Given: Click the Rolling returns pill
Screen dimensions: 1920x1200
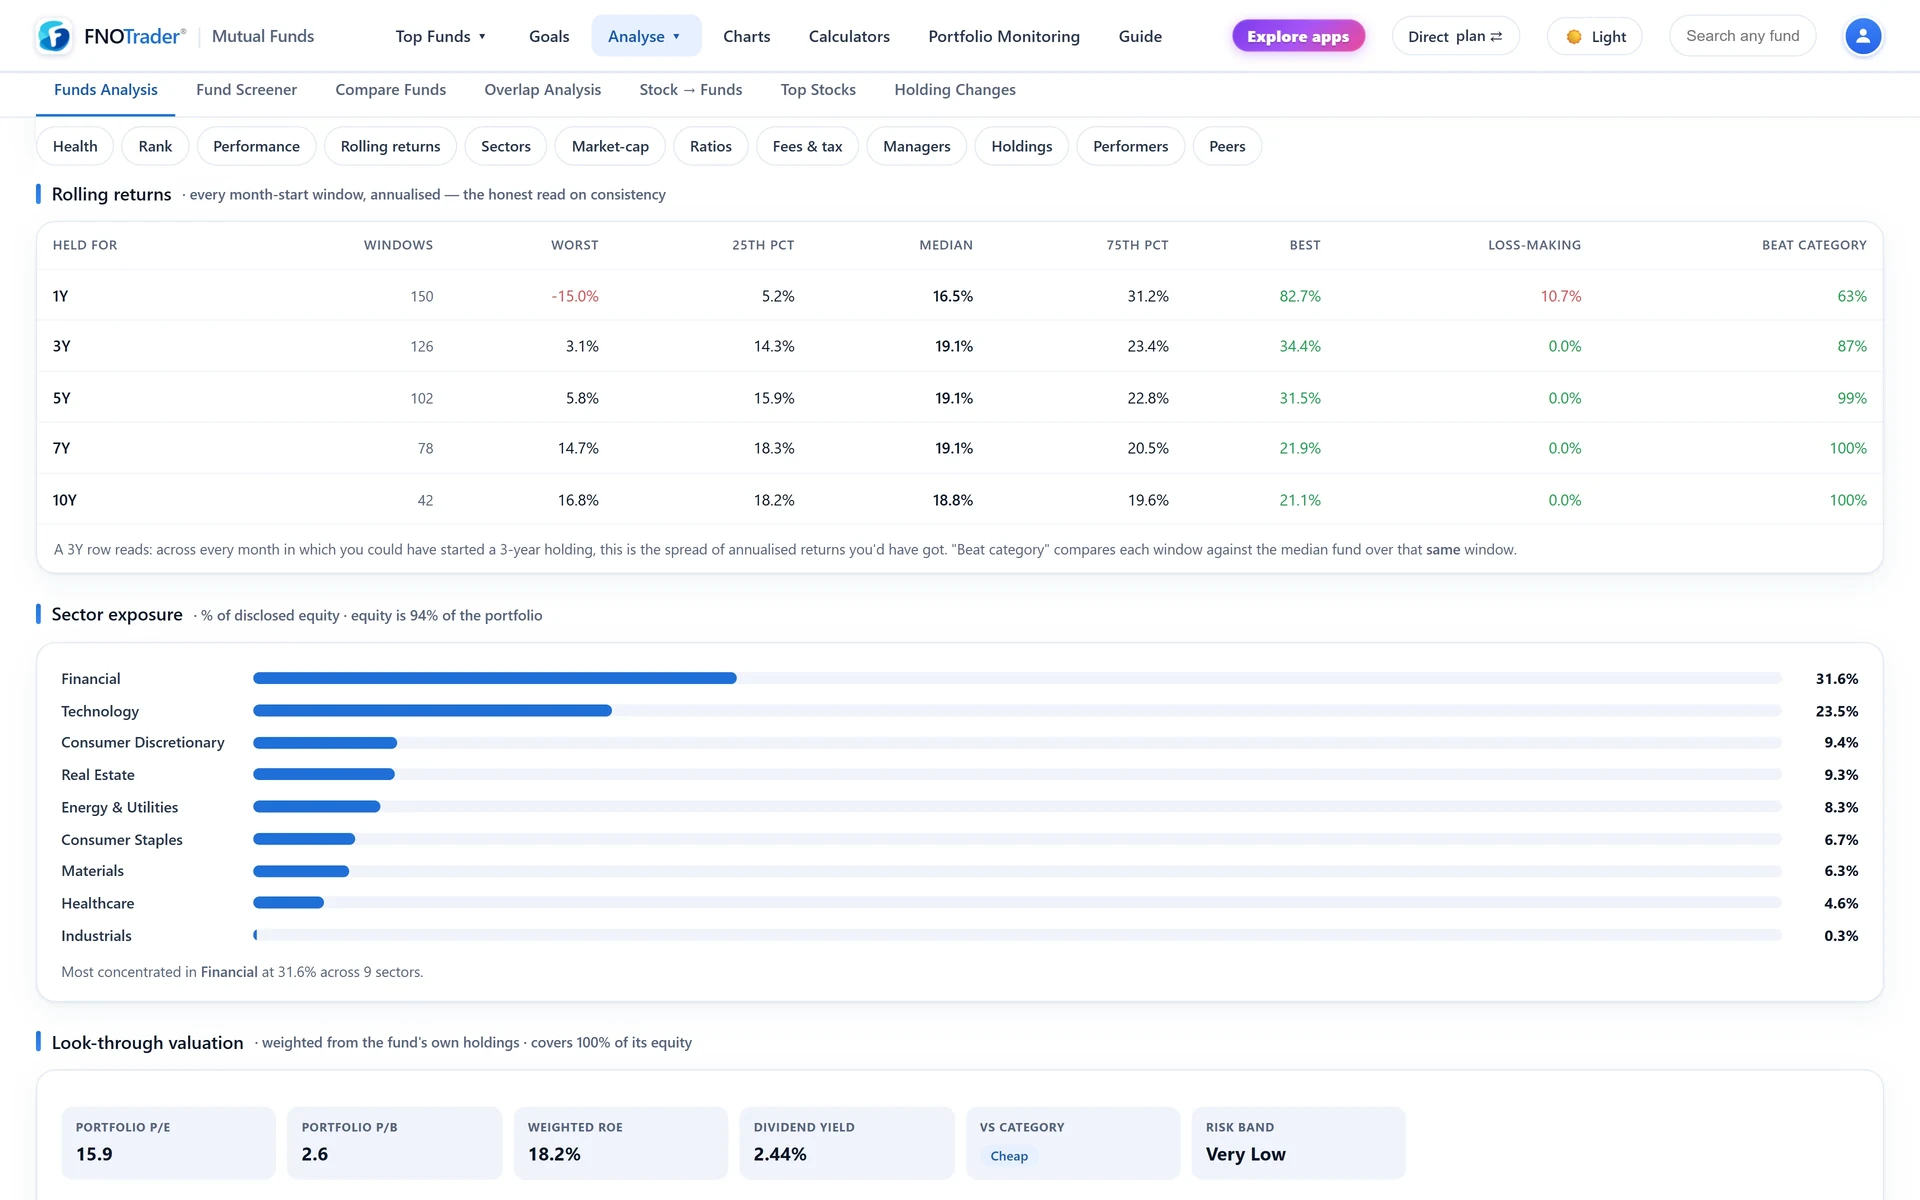Looking at the screenshot, I should point(390,146).
